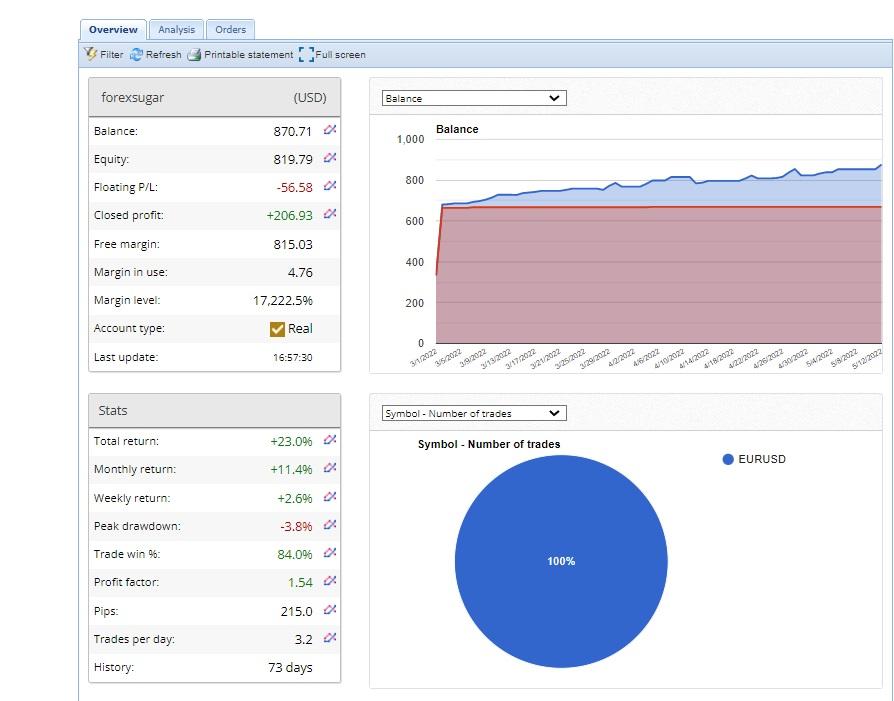Click the weekly return +2.6%
The width and height of the screenshot is (894, 701).
coord(294,499)
